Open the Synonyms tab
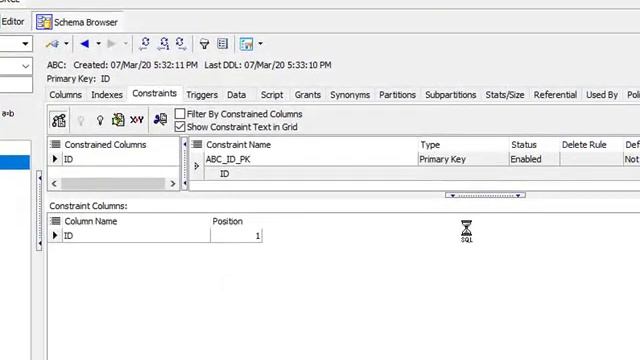640x360 pixels. [350, 95]
